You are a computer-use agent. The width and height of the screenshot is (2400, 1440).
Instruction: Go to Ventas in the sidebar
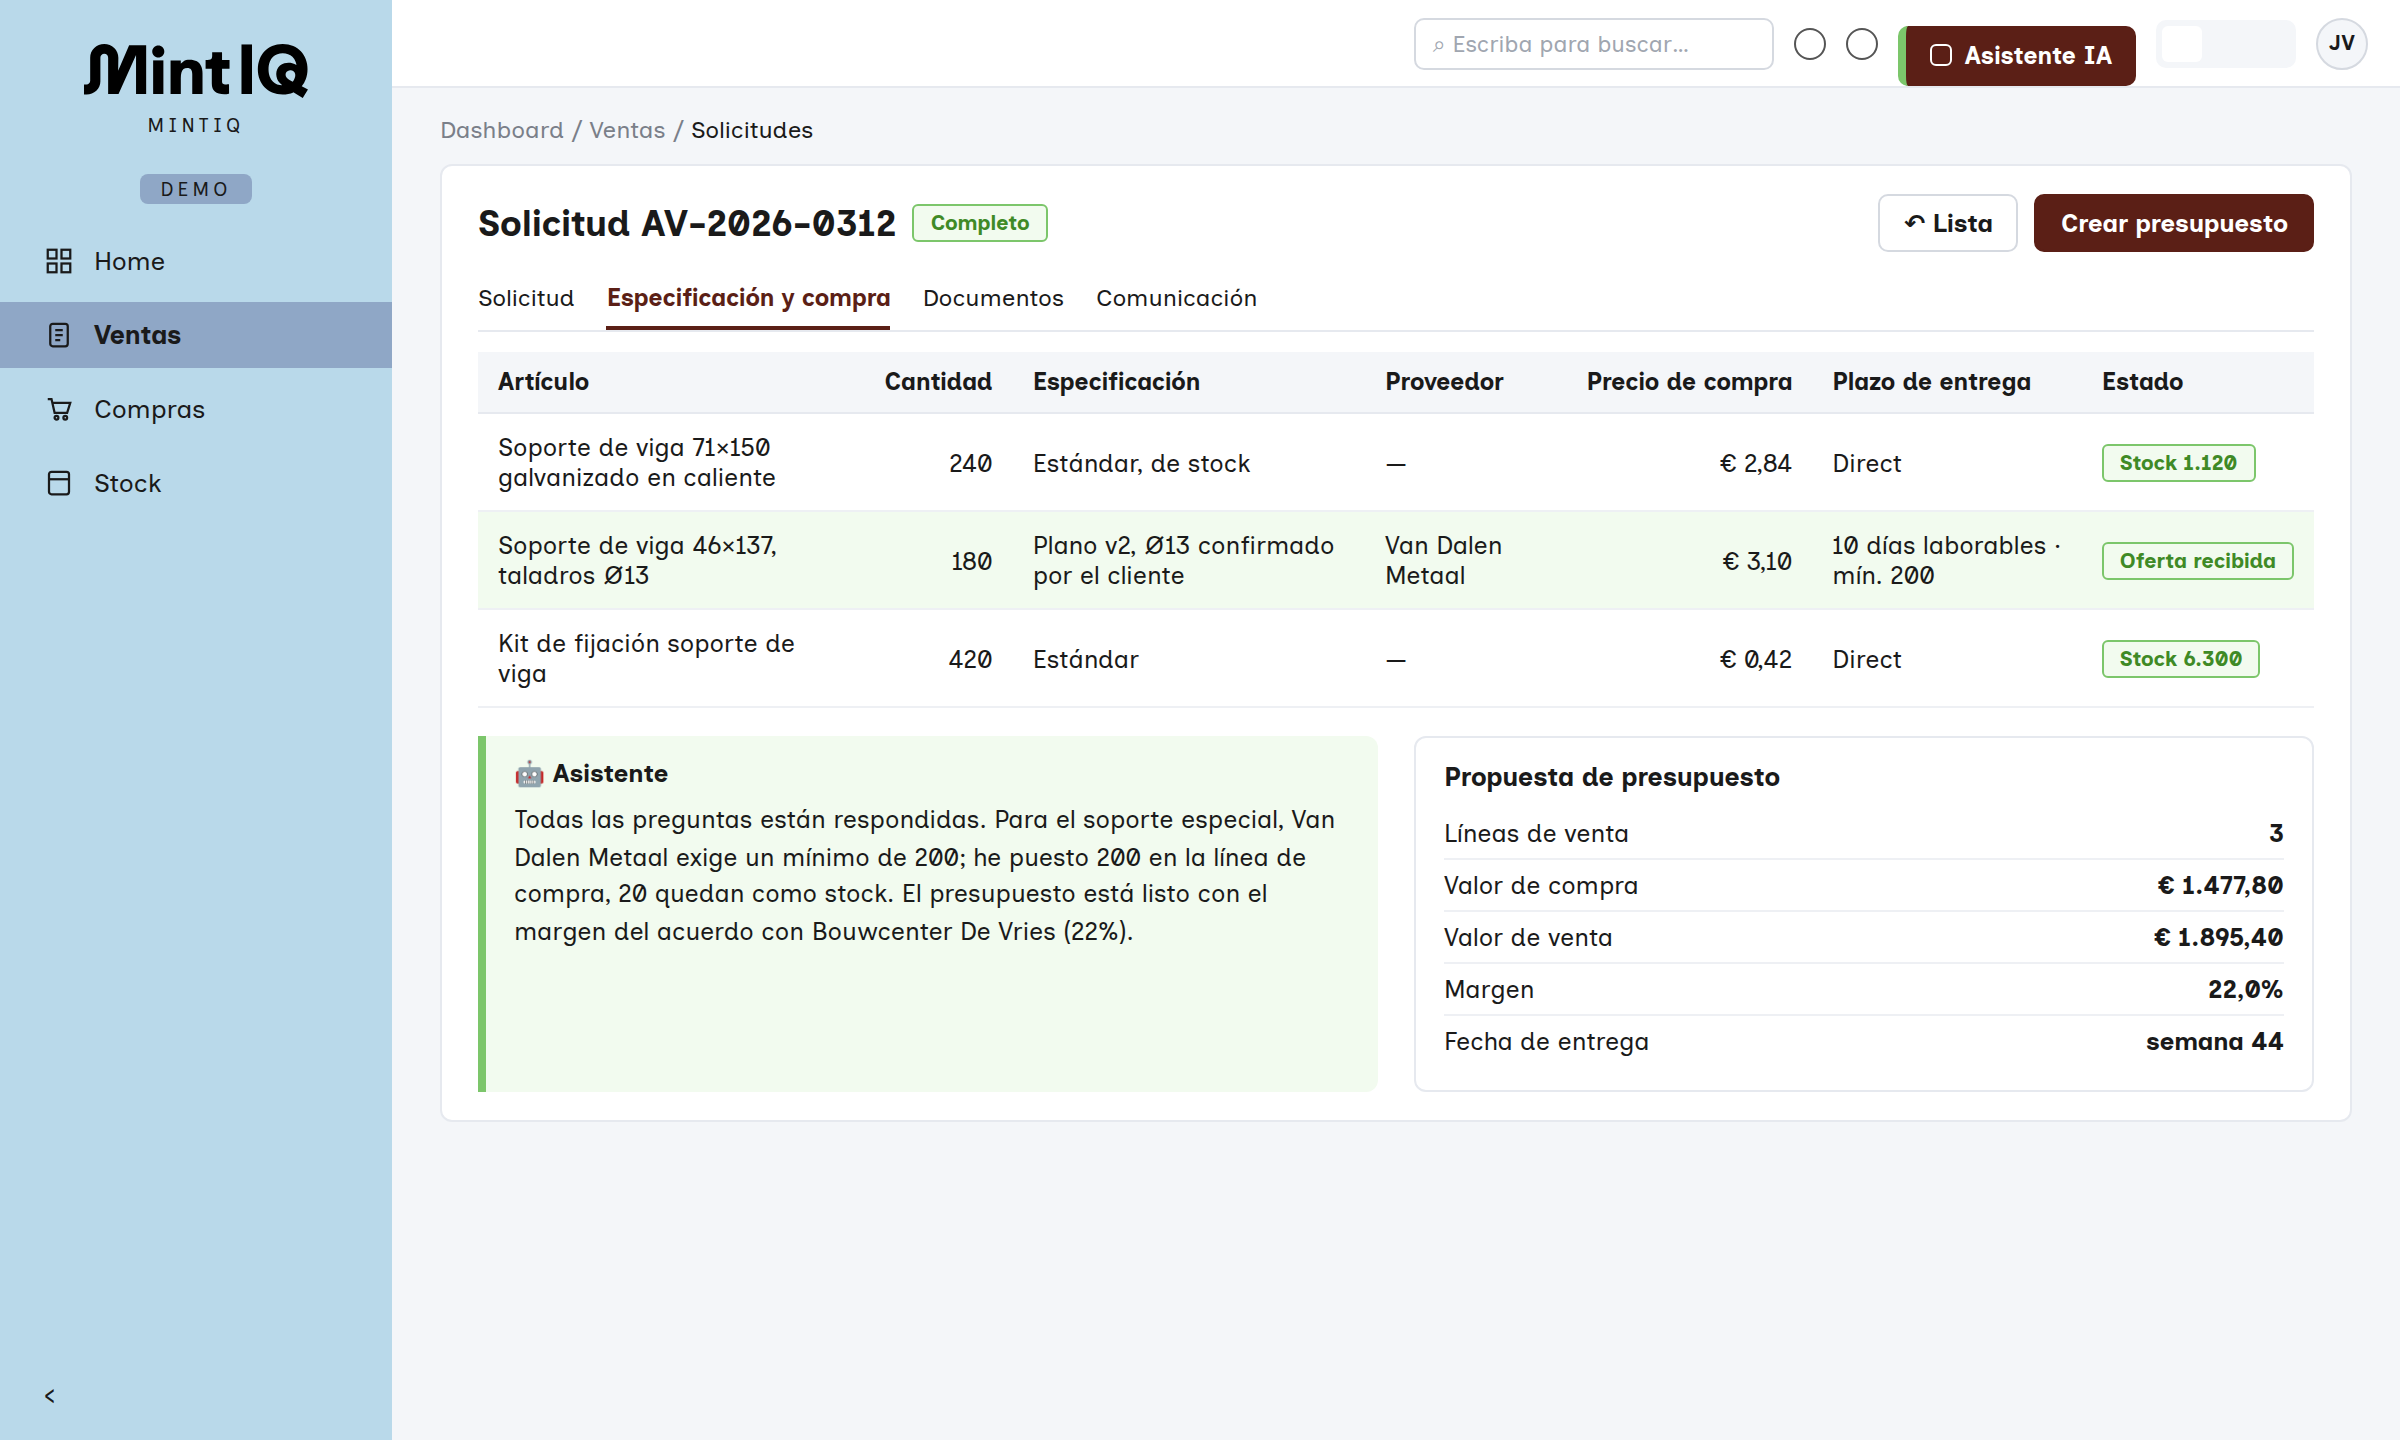pos(196,335)
